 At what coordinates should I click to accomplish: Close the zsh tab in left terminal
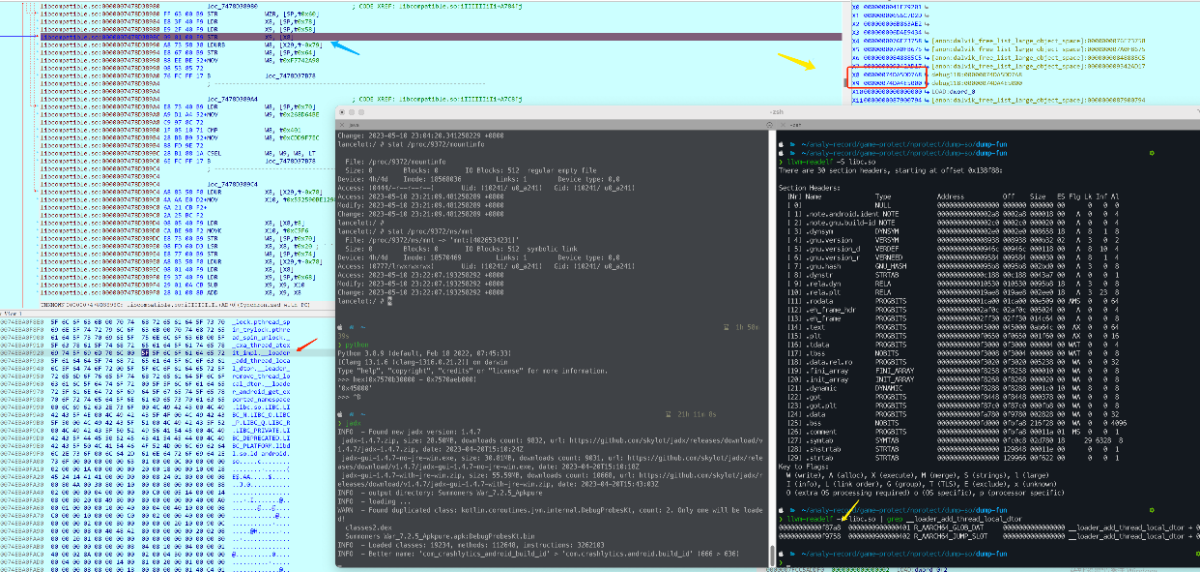pos(342,125)
